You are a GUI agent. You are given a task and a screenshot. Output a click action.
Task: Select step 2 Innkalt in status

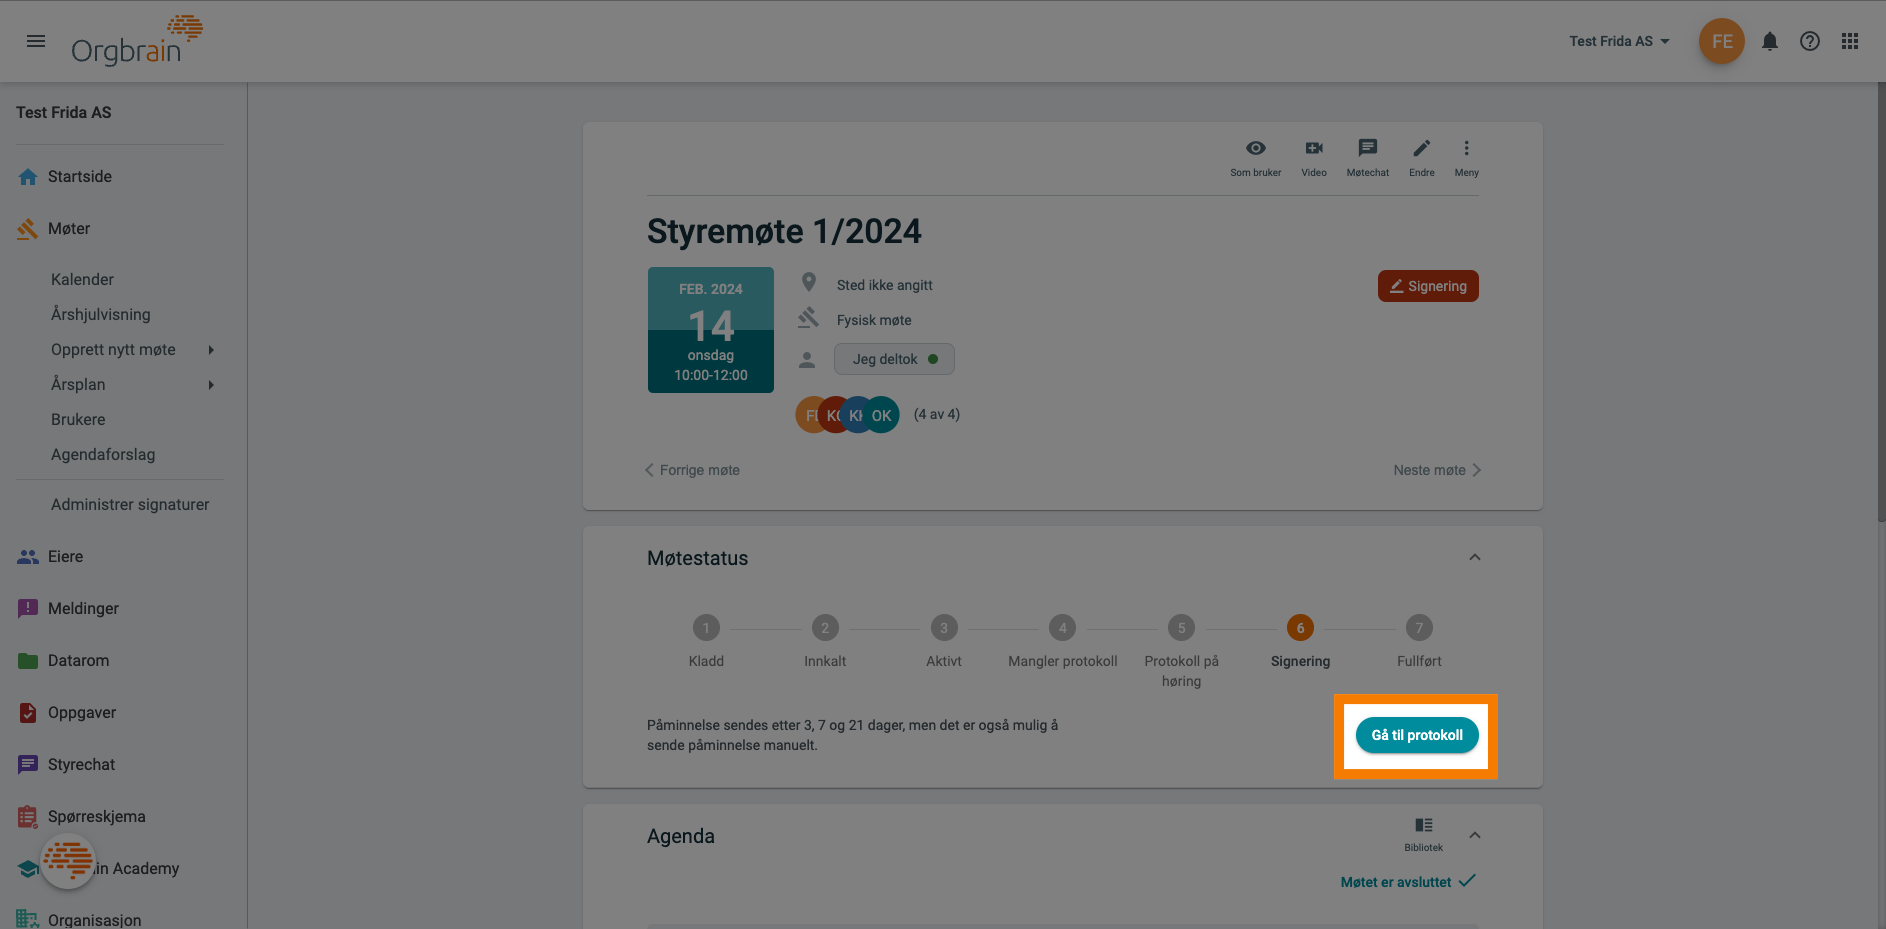pos(825,628)
